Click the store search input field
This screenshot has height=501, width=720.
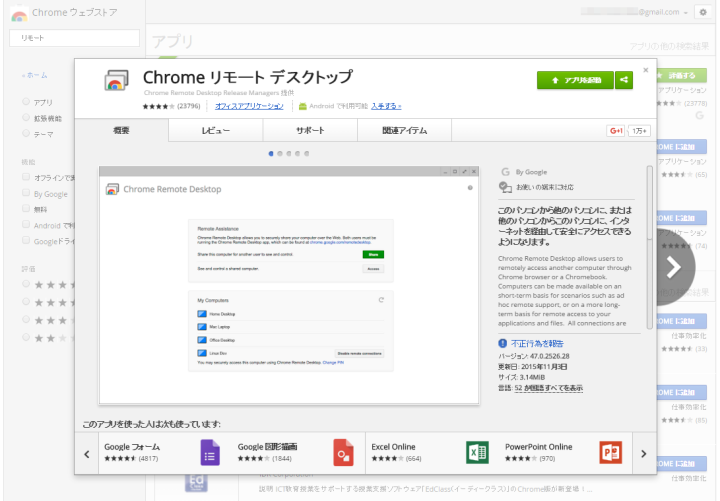(x=72, y=37)
